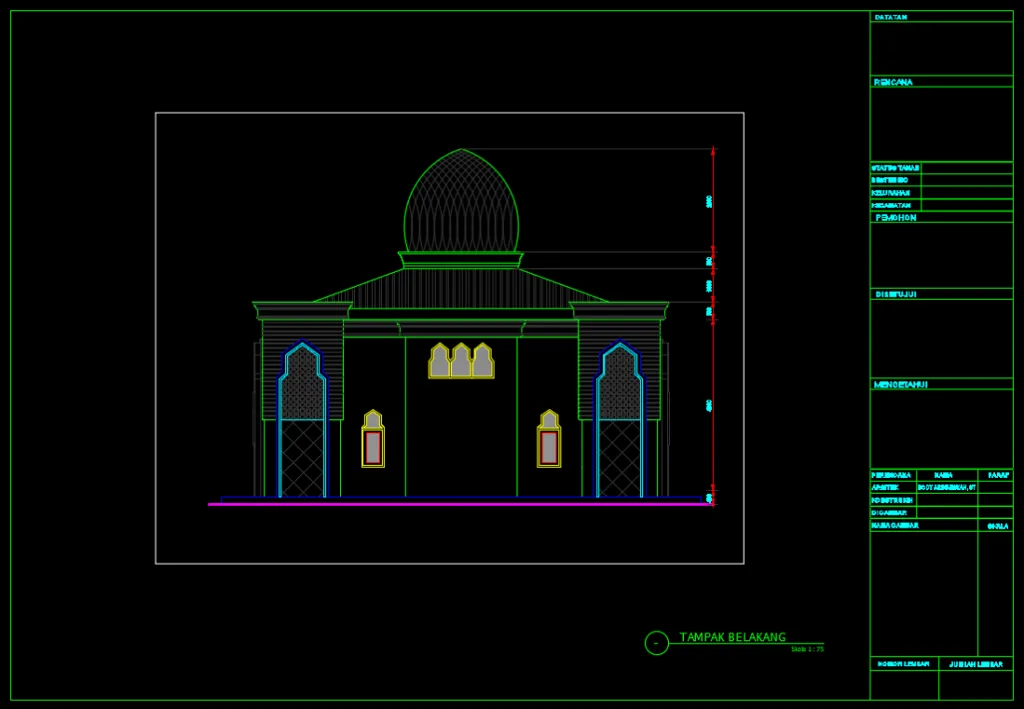This screenshot has width=1024, height=709.
Task: Click the MENGETAHUI section heading
Action: click(x=901, y=385)
